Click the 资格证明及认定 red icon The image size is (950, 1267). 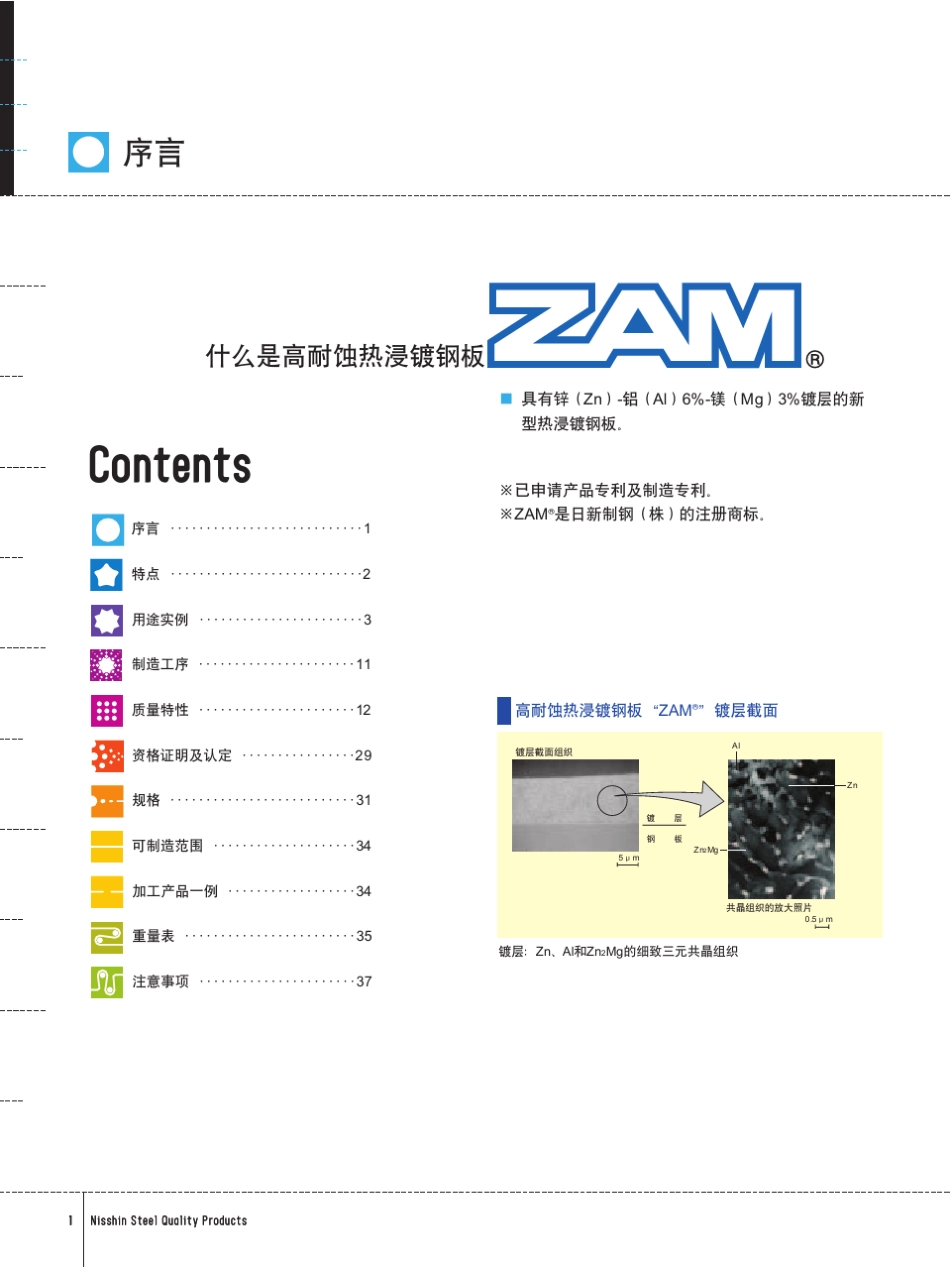pos(107,755)
